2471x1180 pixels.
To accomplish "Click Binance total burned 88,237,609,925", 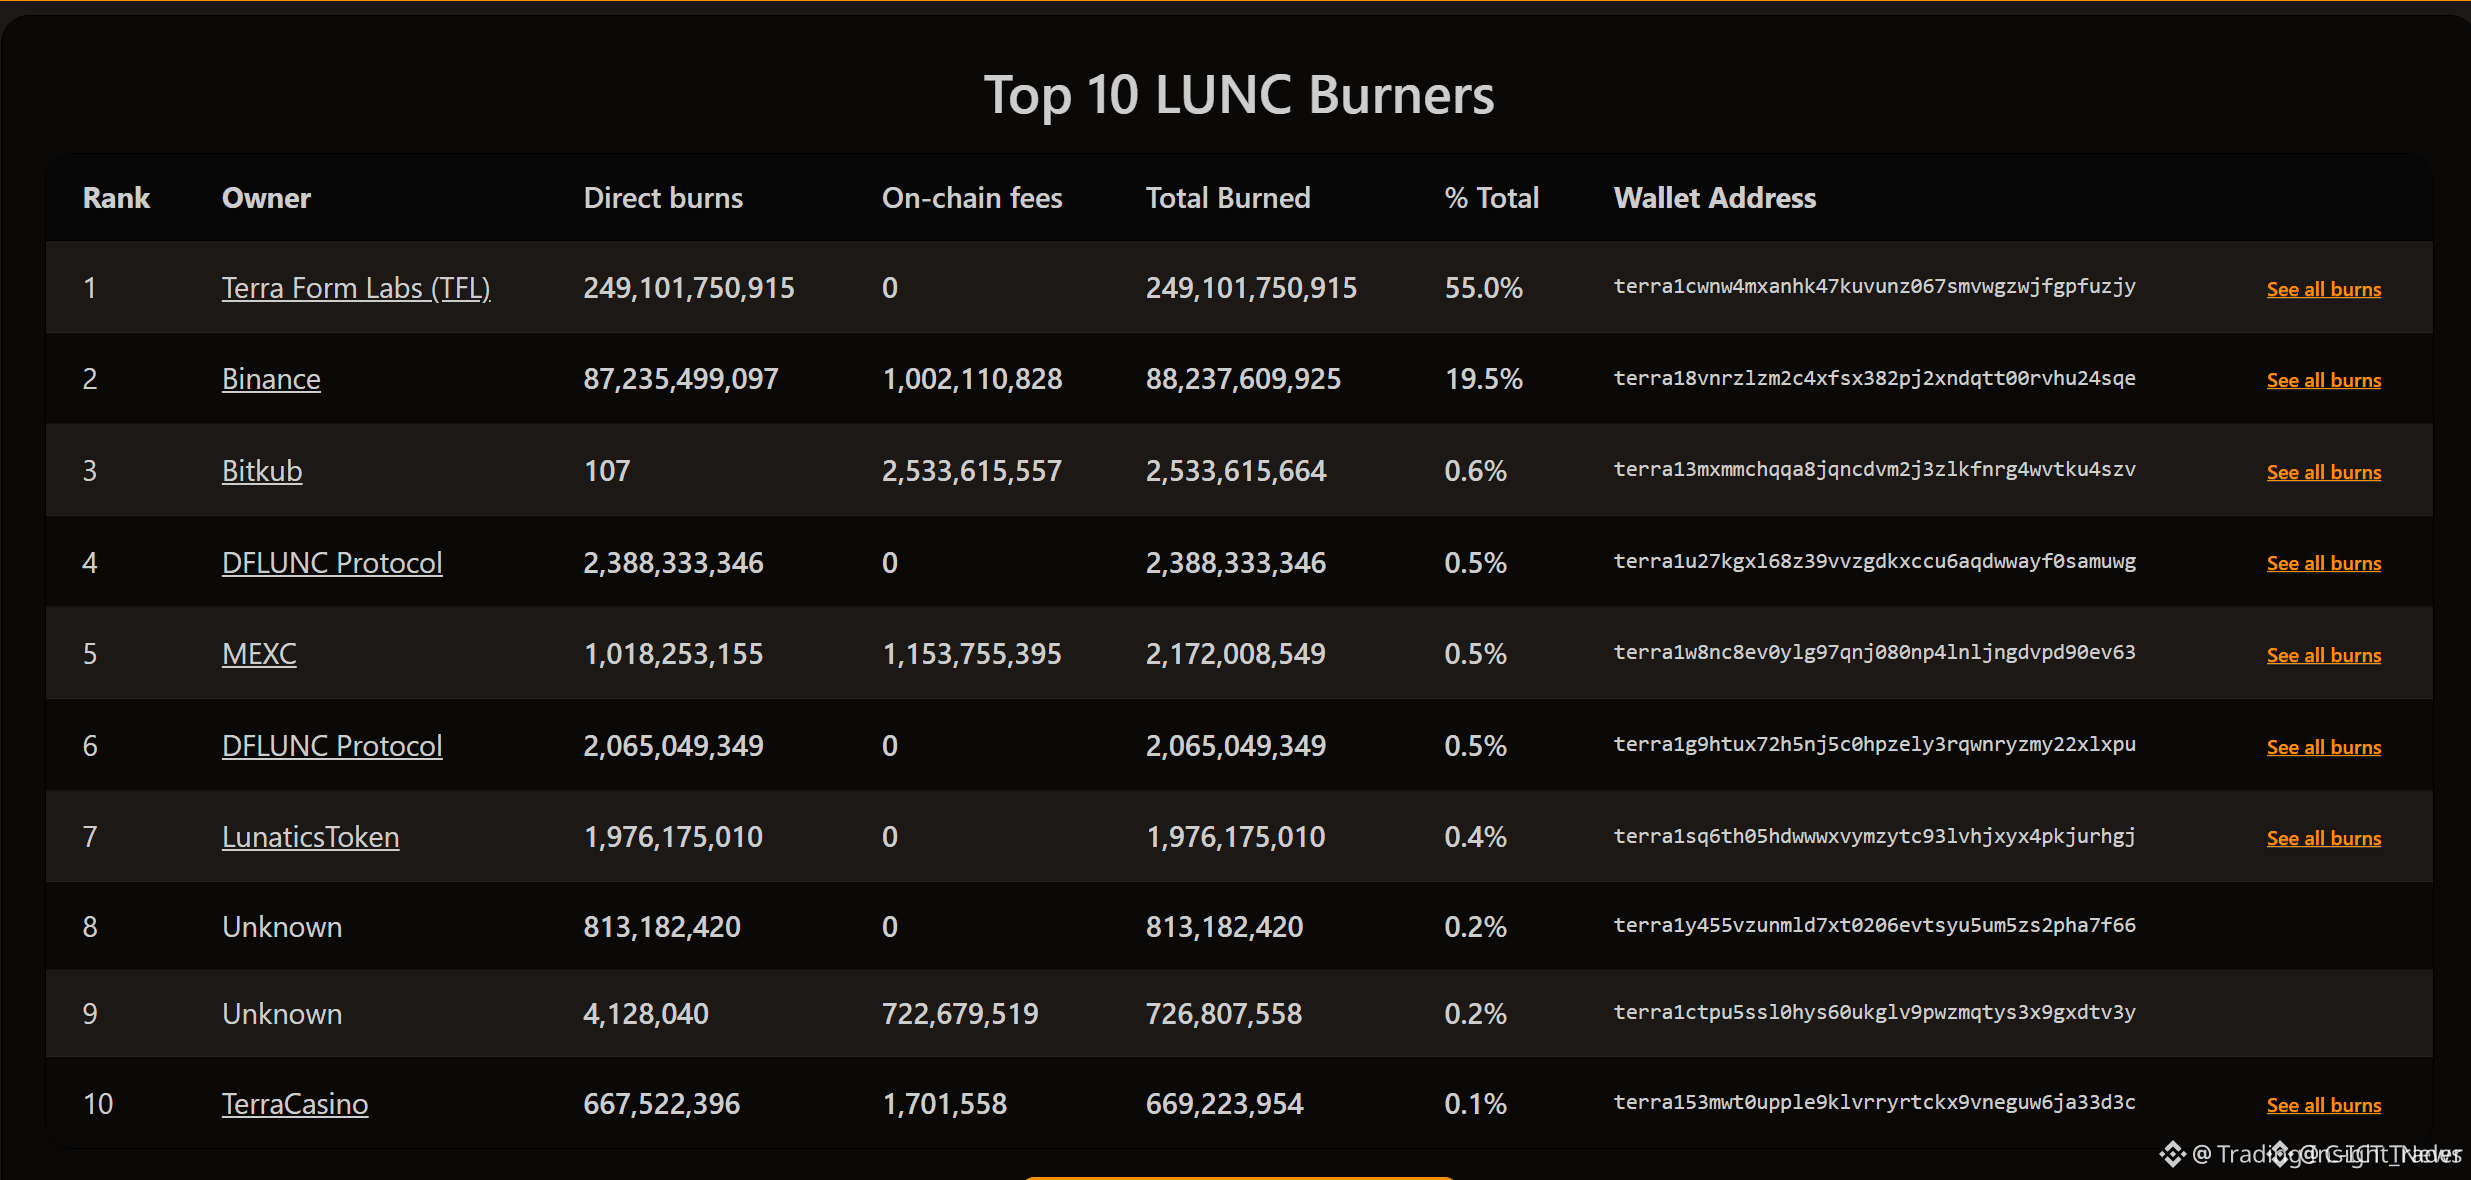I will [x=1243, y=379].
